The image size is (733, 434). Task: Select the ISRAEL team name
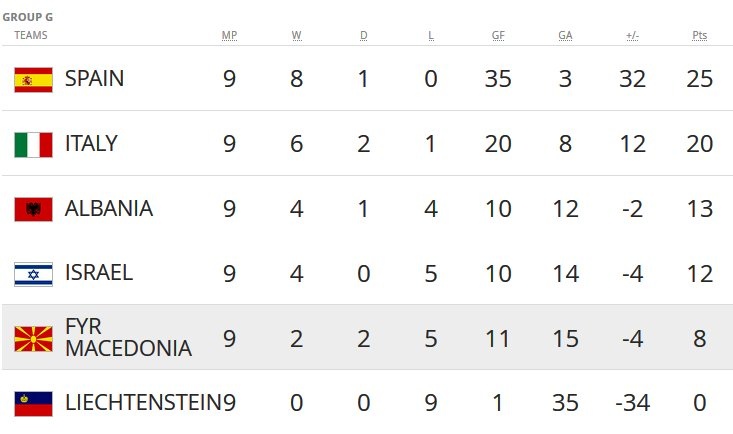tap(98, 274)
